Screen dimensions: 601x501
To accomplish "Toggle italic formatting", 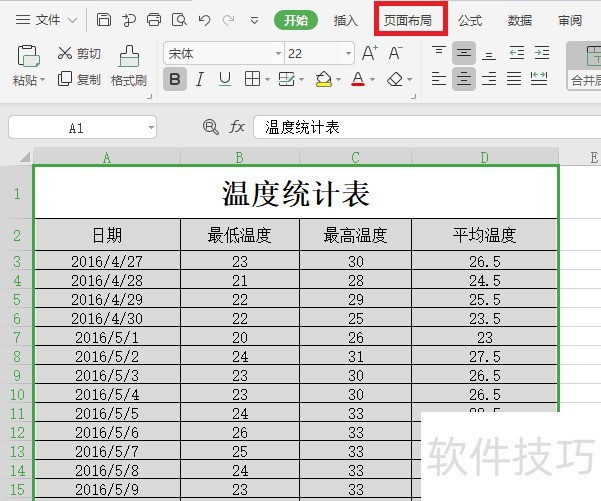I will pos(200,79).
